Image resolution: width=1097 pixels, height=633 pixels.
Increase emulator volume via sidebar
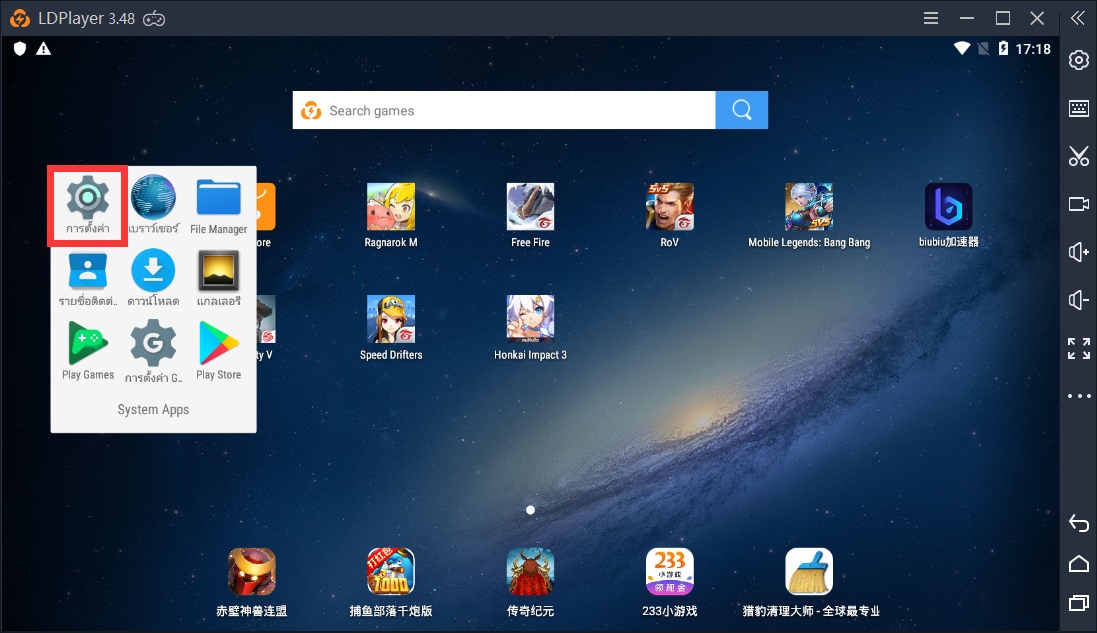pyautogui.click(x=1078, y=252)
